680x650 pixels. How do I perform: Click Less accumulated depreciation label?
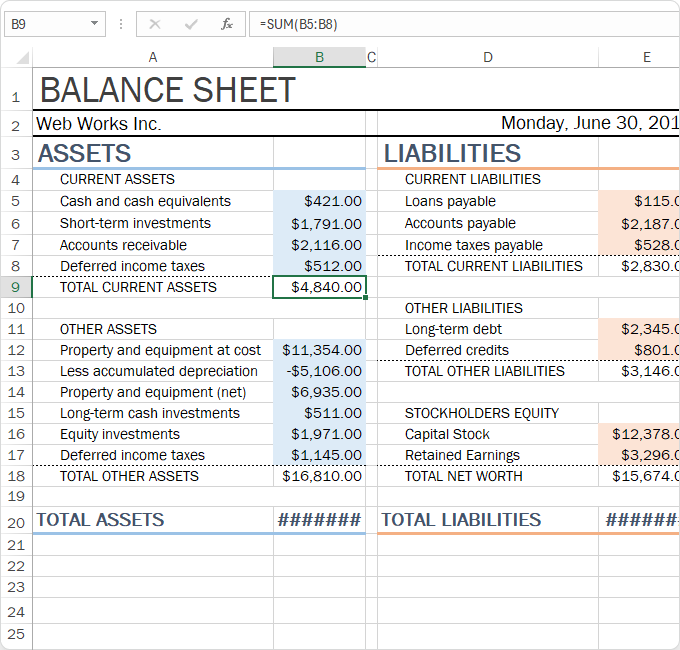click(159, 371)
